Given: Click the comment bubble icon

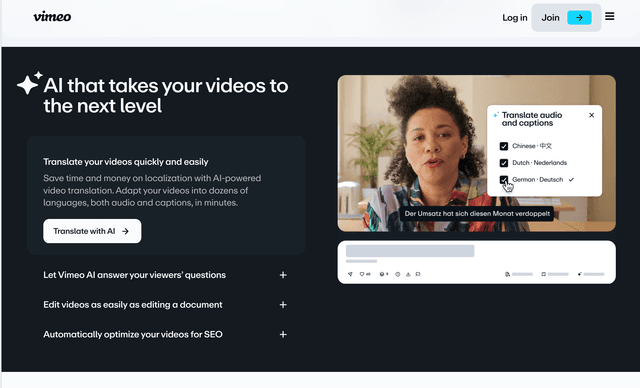Looking at the screenshot, I should 418,274.
